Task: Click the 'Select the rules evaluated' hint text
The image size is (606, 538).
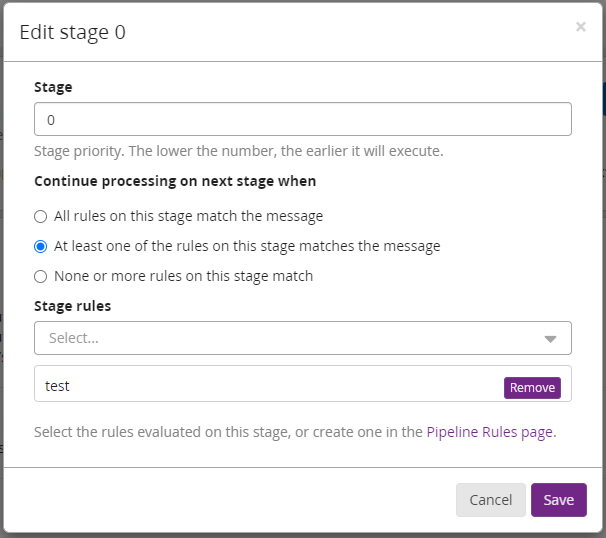Action: click(229, 432)
